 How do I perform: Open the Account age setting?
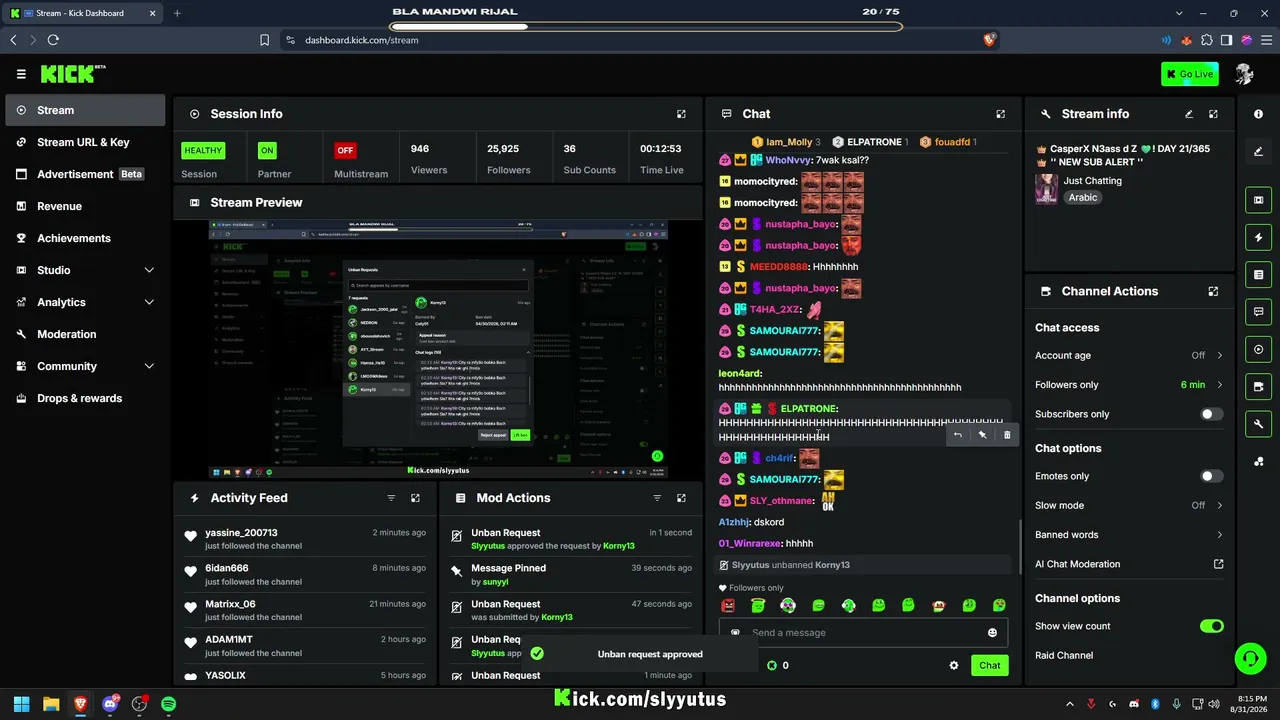click(1129, 355)
